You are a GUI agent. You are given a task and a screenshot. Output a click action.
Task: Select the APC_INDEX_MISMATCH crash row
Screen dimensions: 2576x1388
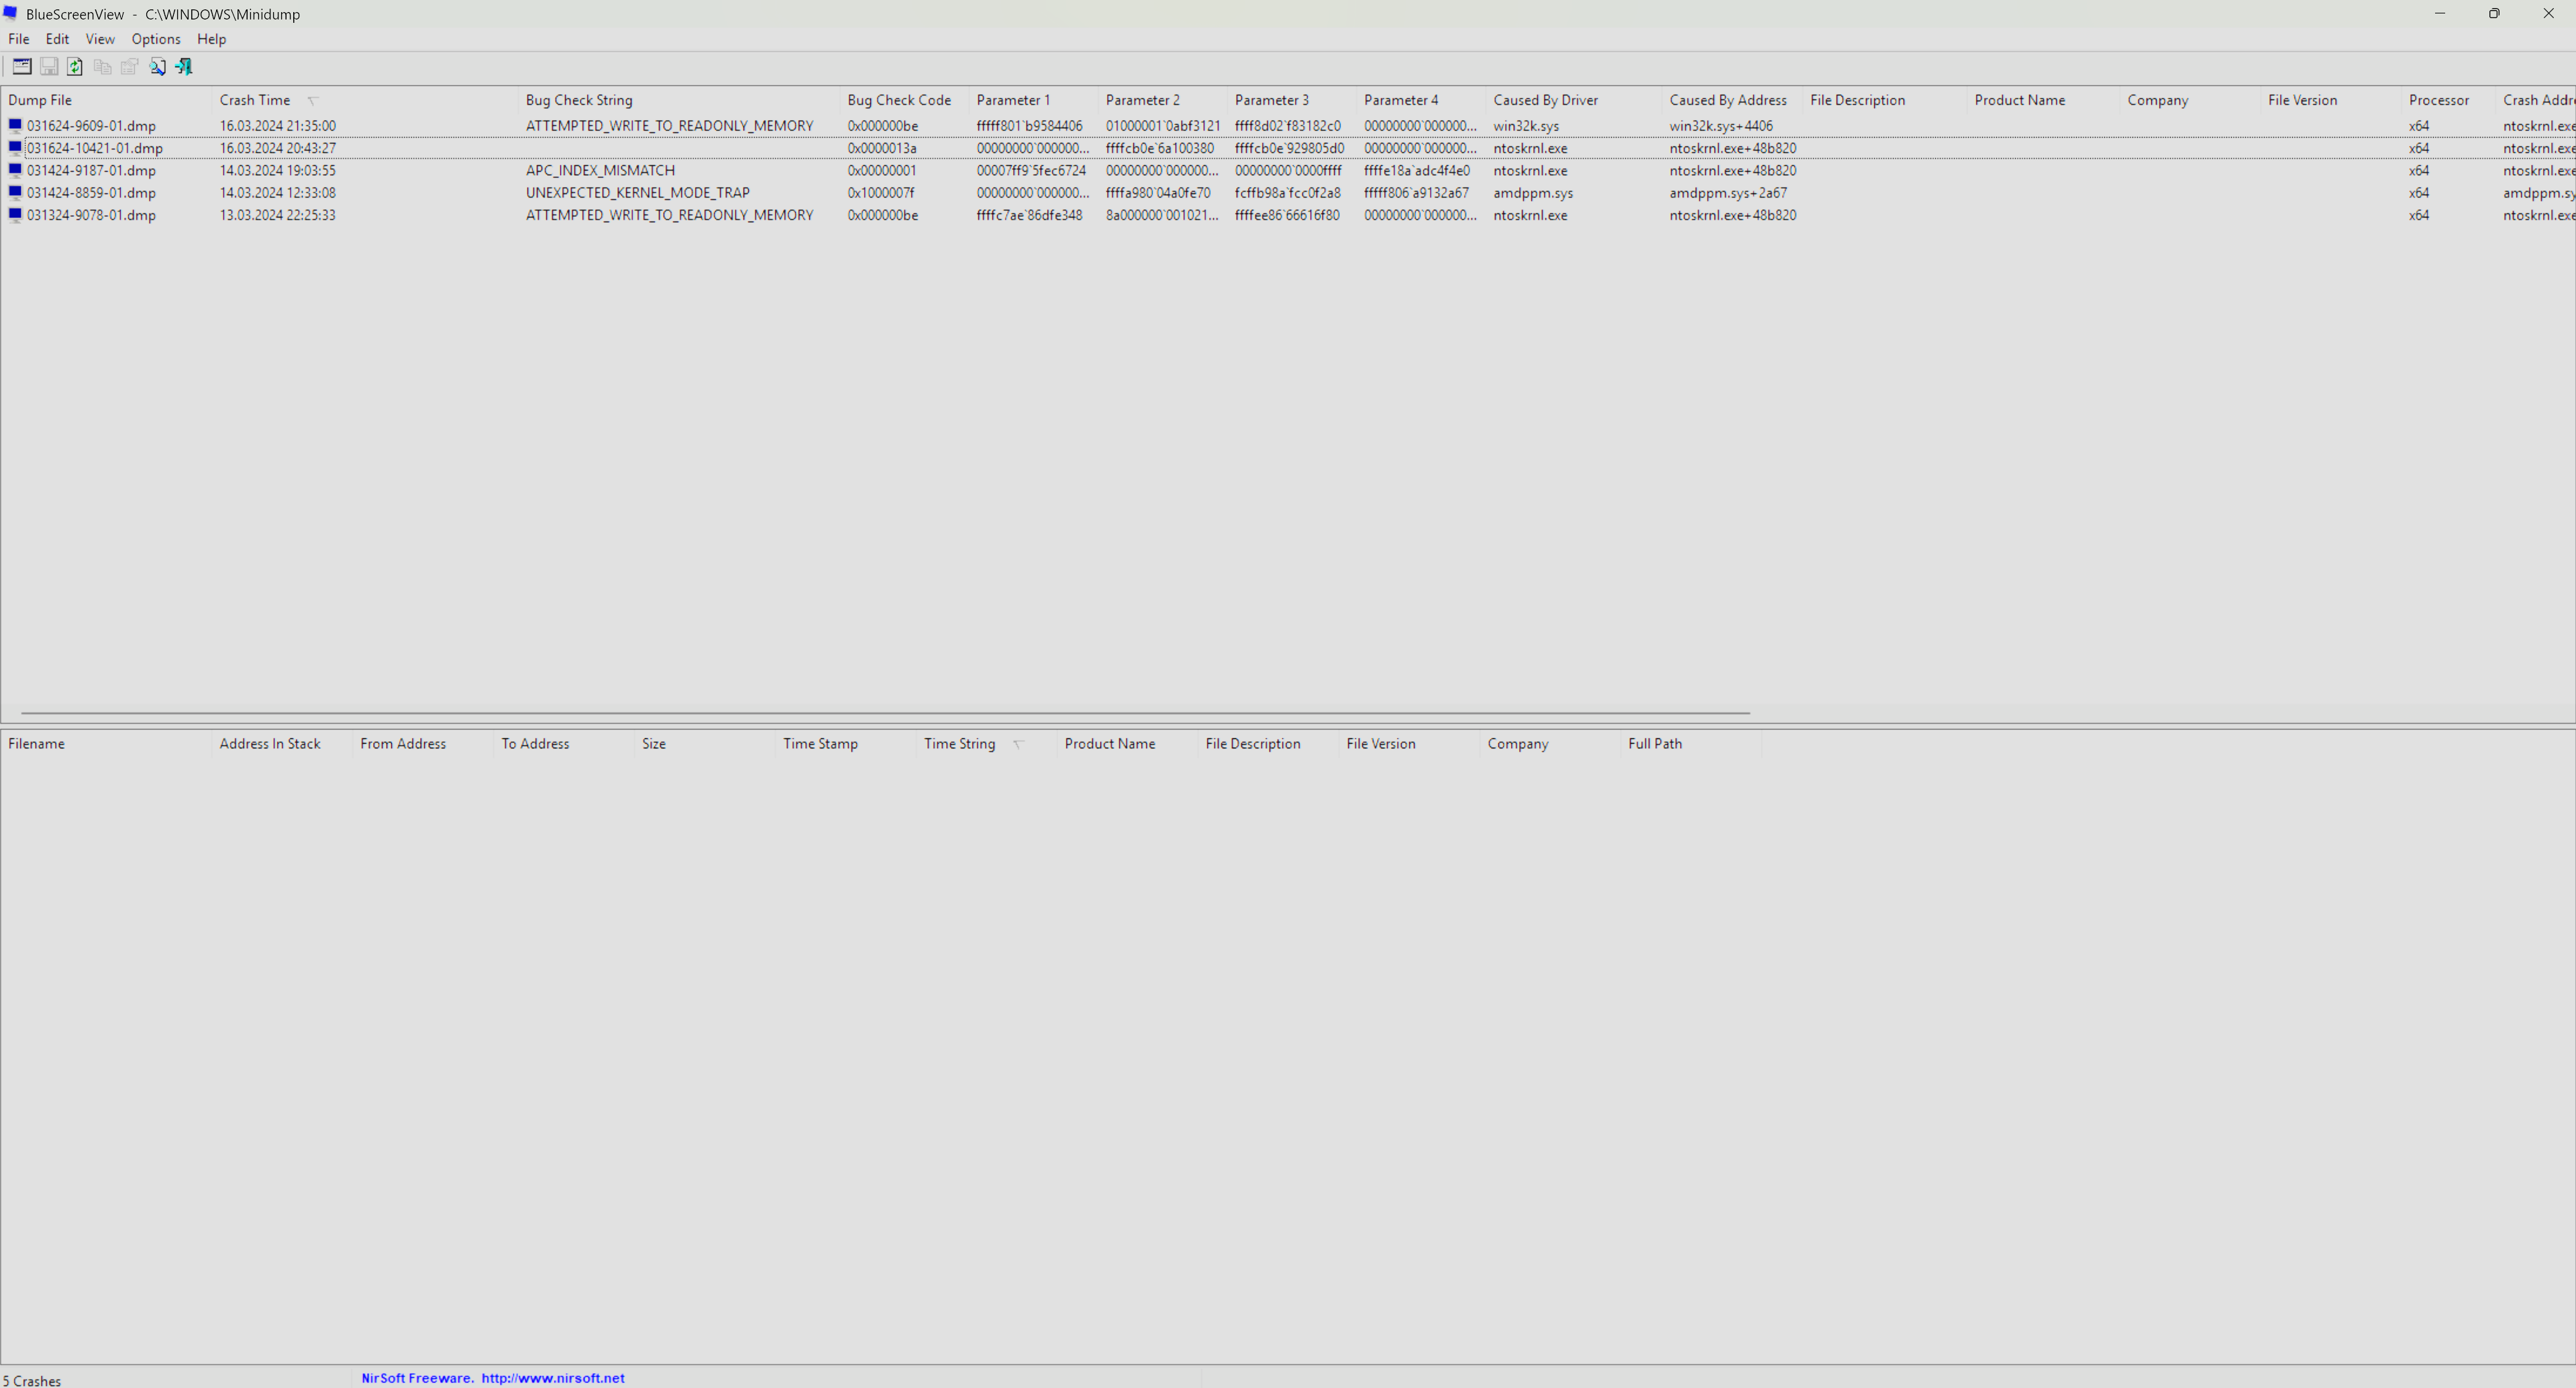click(600, 170)
